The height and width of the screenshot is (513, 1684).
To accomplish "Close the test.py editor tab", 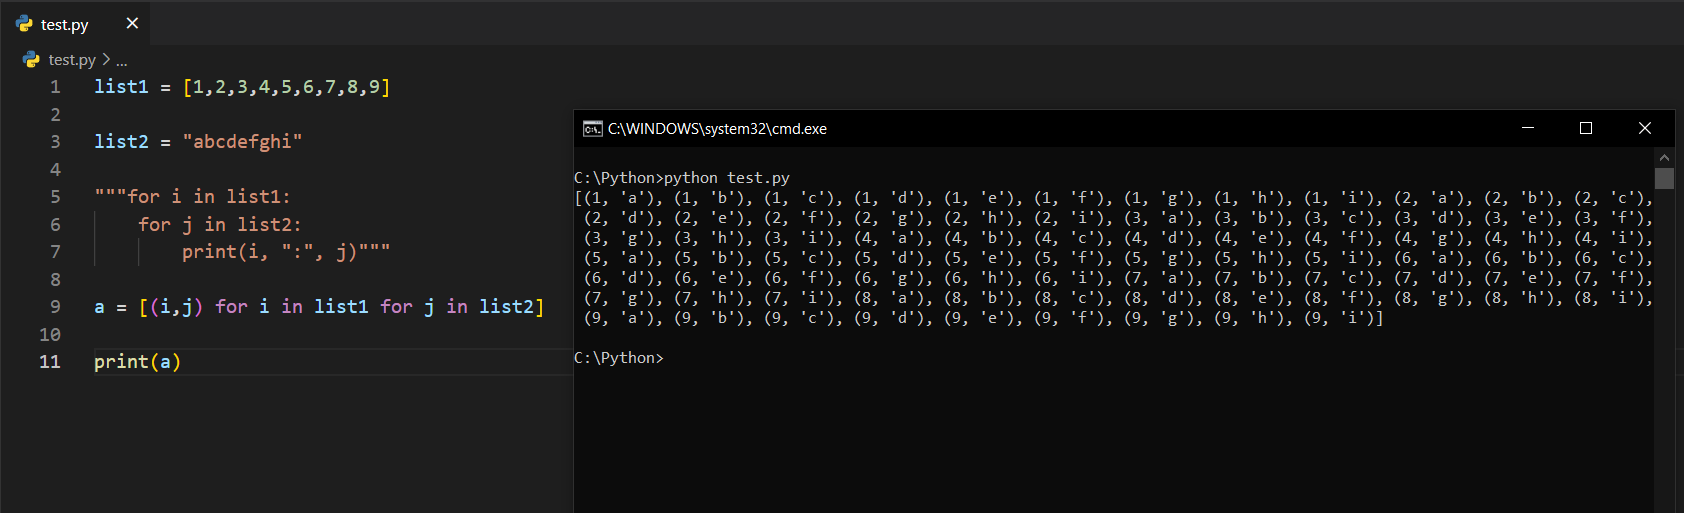I will (x=132, y=23).
